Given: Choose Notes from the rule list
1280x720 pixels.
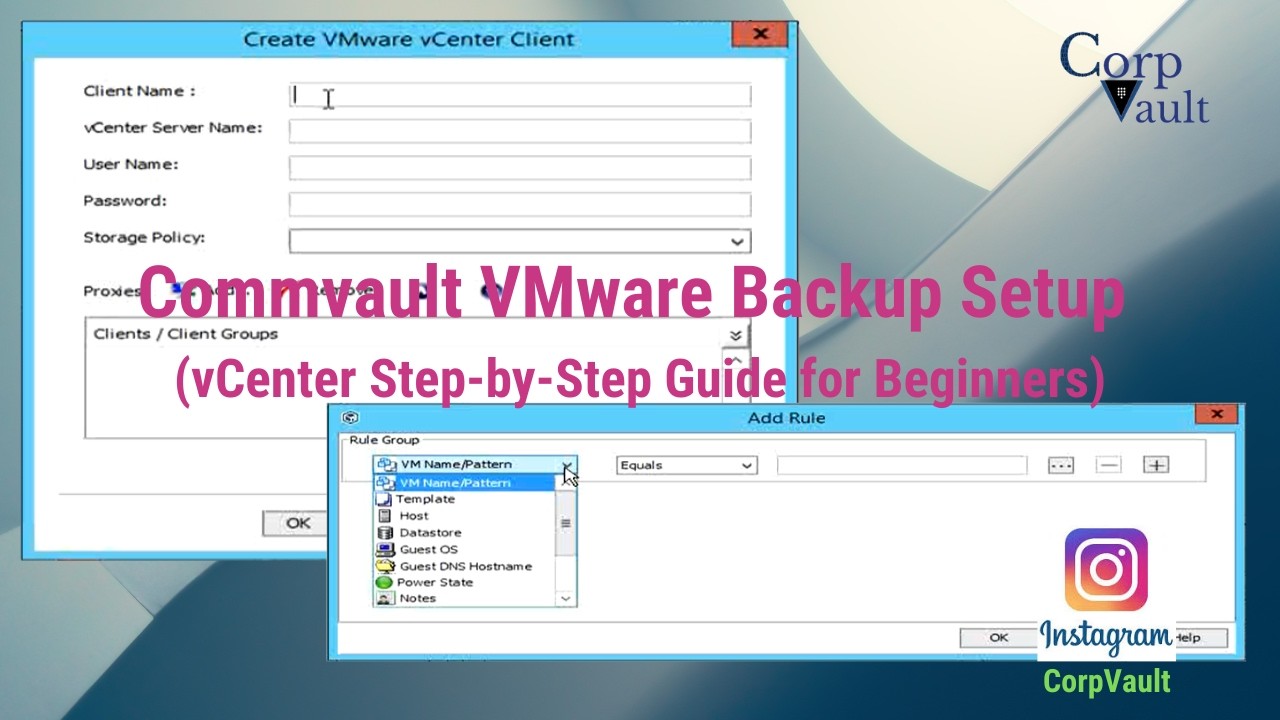Looking at the screenshot, I should pyautogui.click(x=417, y=598).
